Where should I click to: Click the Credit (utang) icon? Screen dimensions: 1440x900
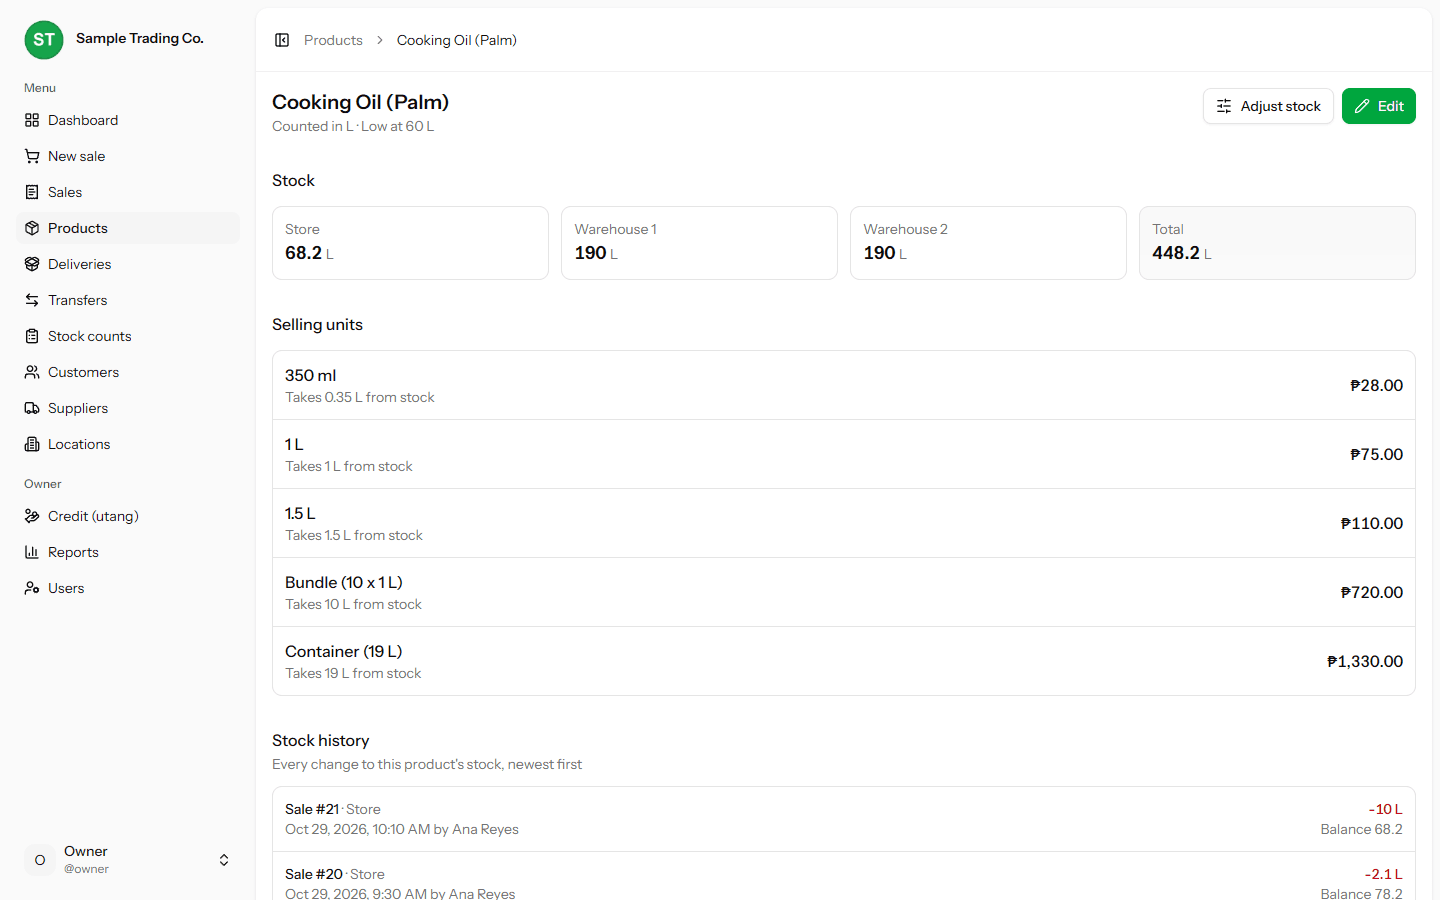click(32, 516)
